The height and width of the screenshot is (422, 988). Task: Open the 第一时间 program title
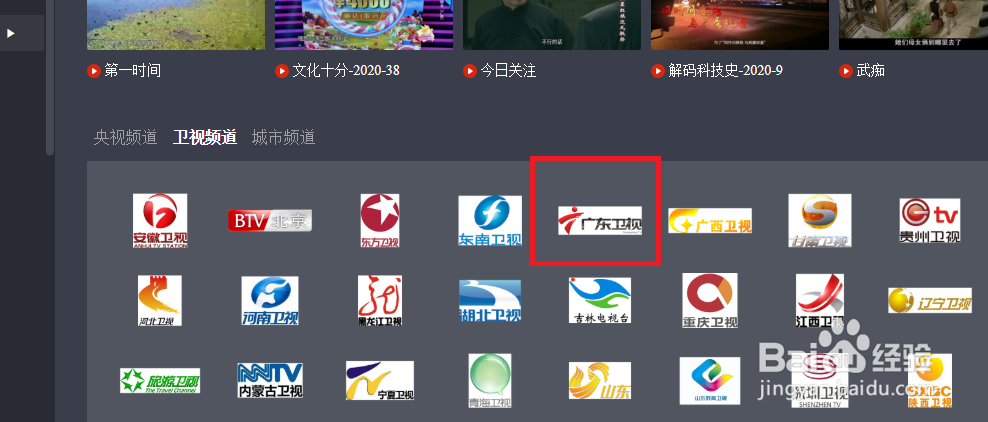coord(133,71)
